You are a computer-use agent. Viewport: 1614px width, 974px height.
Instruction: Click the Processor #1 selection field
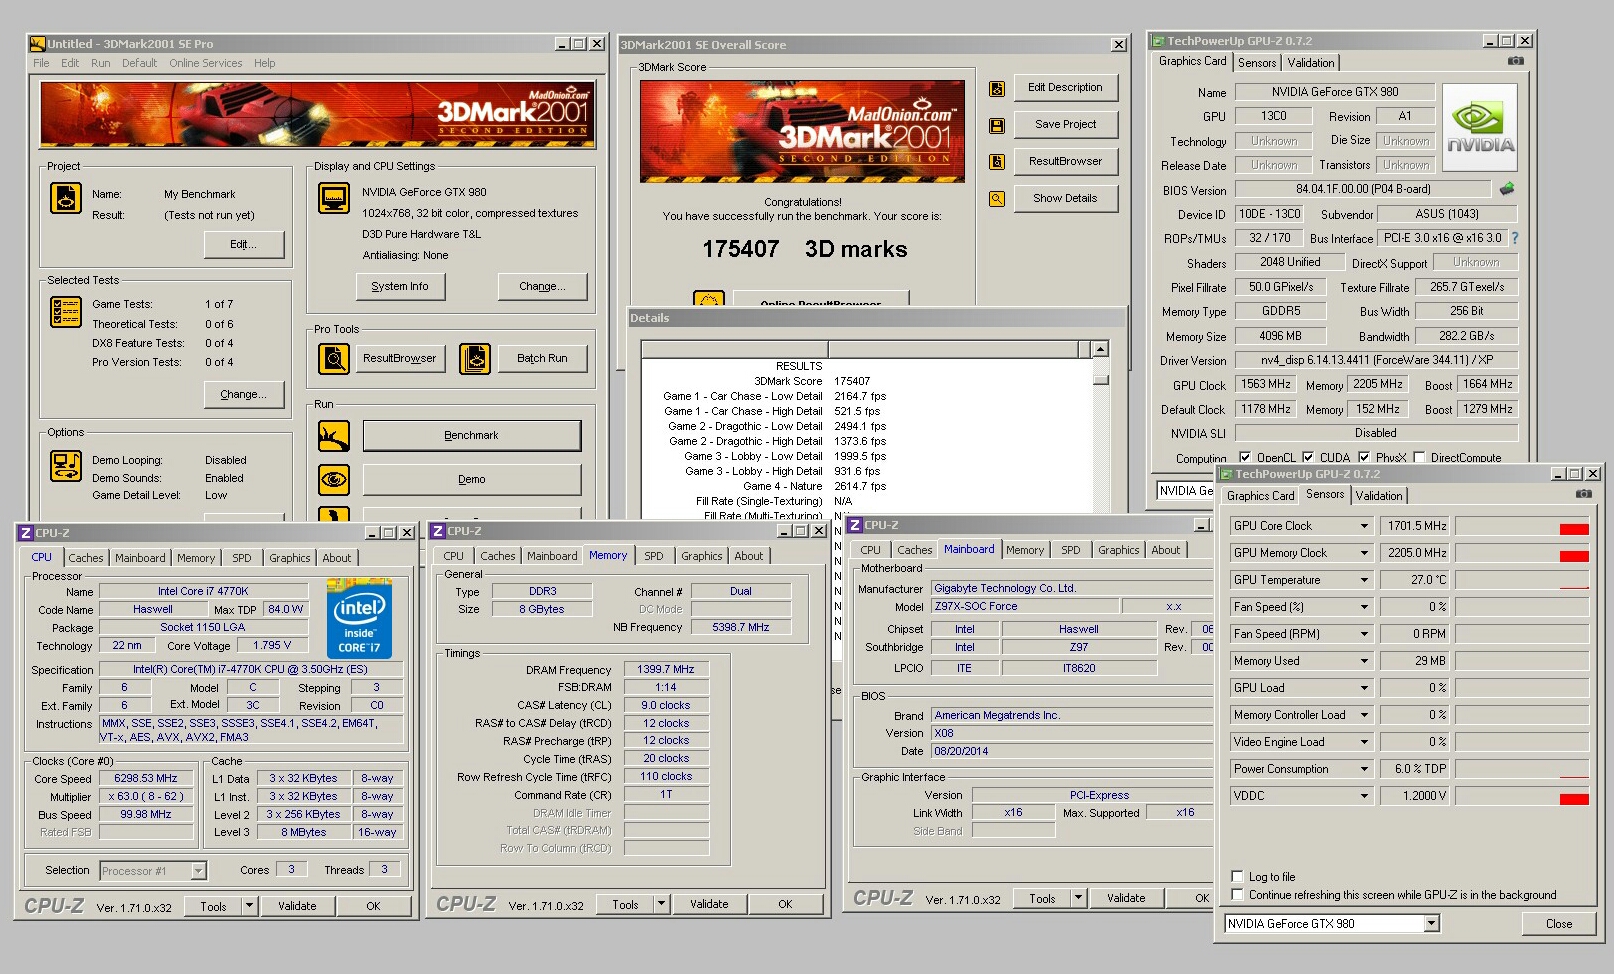point(153,871)
